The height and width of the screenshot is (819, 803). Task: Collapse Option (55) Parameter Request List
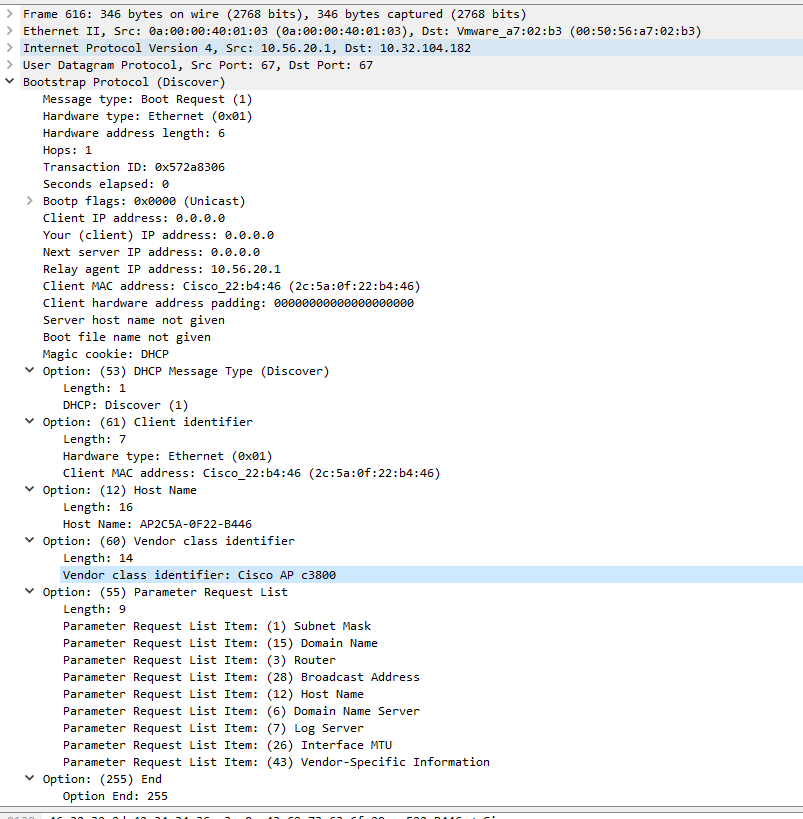[30, 592]
